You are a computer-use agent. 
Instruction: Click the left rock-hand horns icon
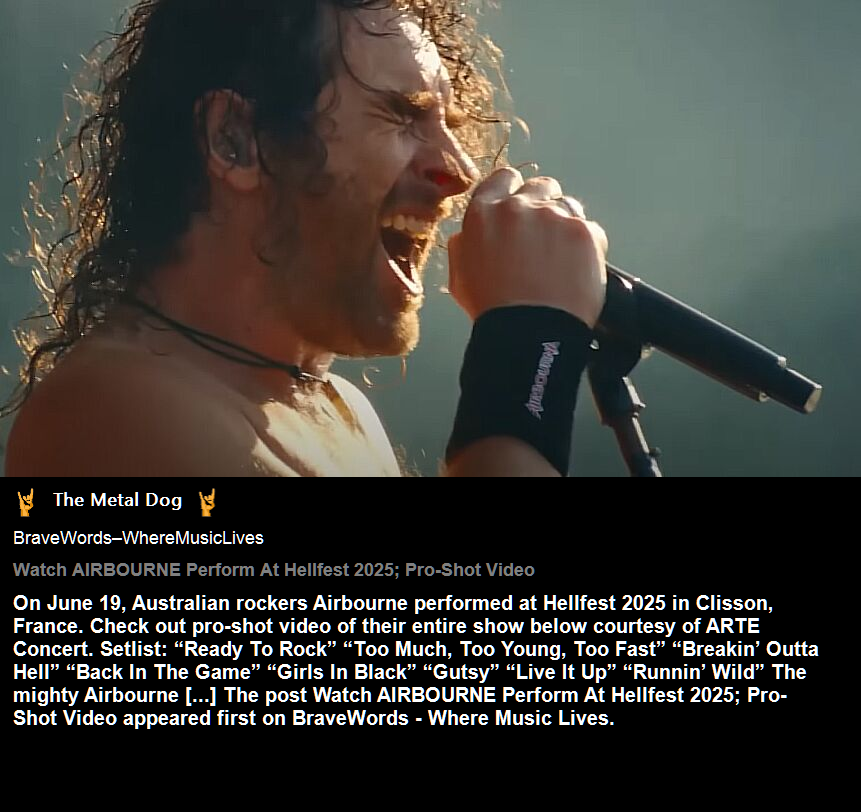pos(26,502)
